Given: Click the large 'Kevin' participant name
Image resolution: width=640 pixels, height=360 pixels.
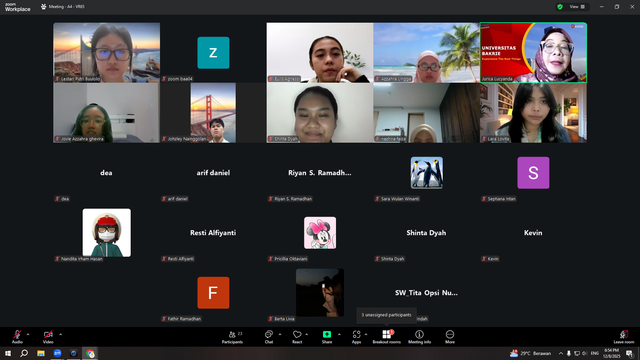Looking at the screenshot, I should (533, 233).
